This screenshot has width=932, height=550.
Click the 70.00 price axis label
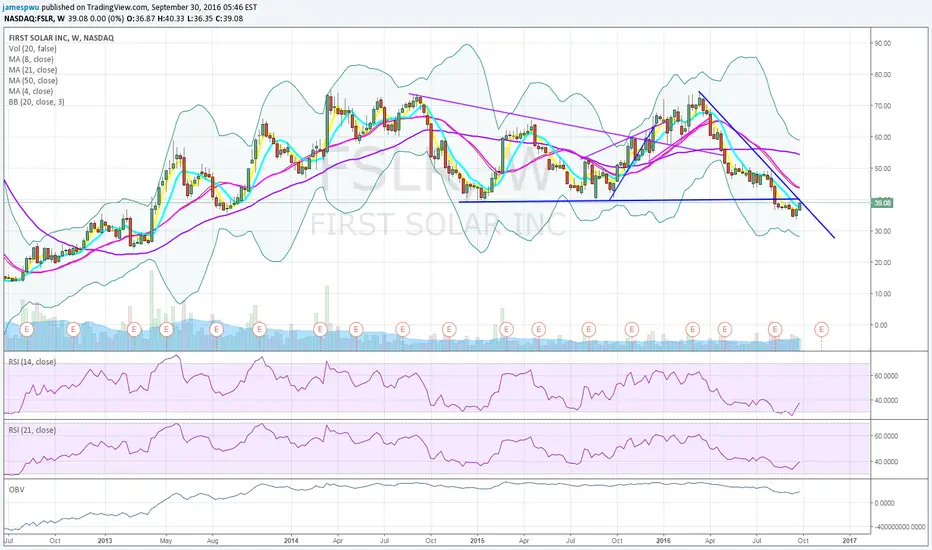tap(882, 106)
